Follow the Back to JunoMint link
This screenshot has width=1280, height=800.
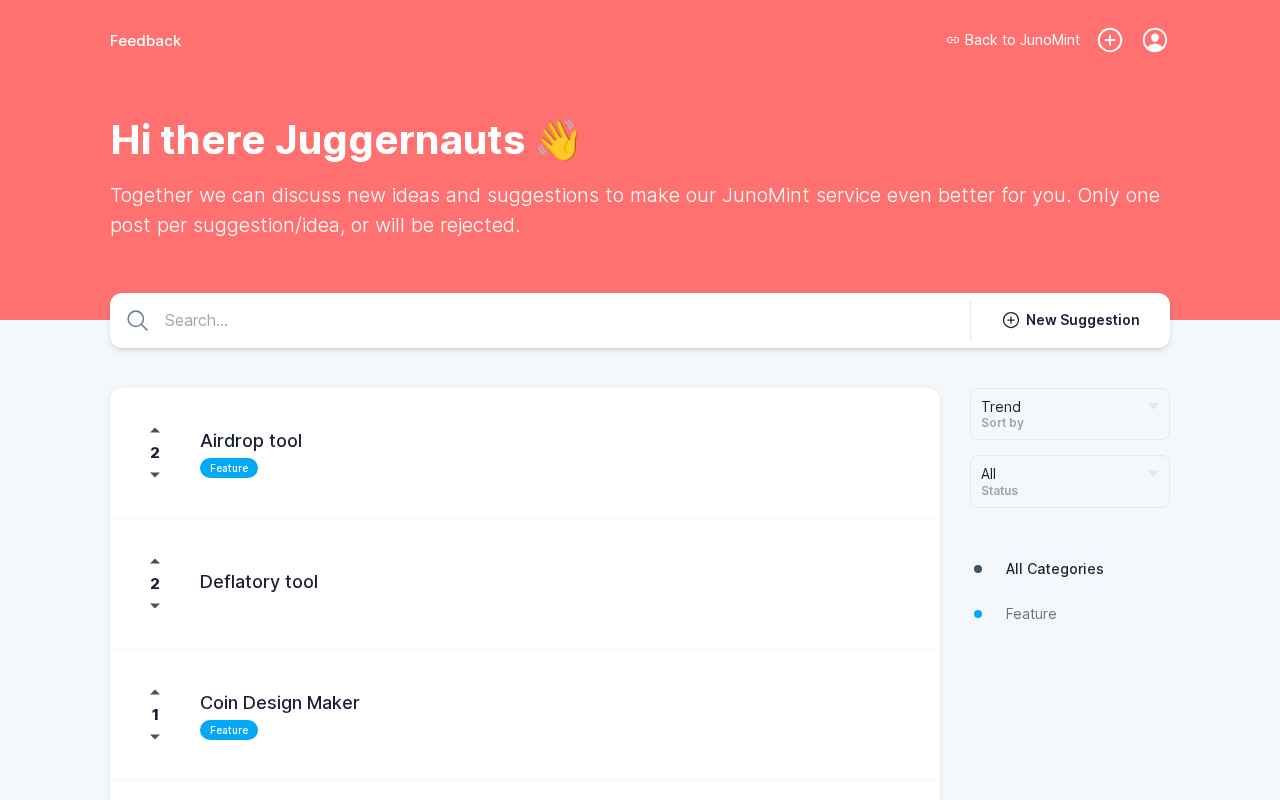[1013, 40]
